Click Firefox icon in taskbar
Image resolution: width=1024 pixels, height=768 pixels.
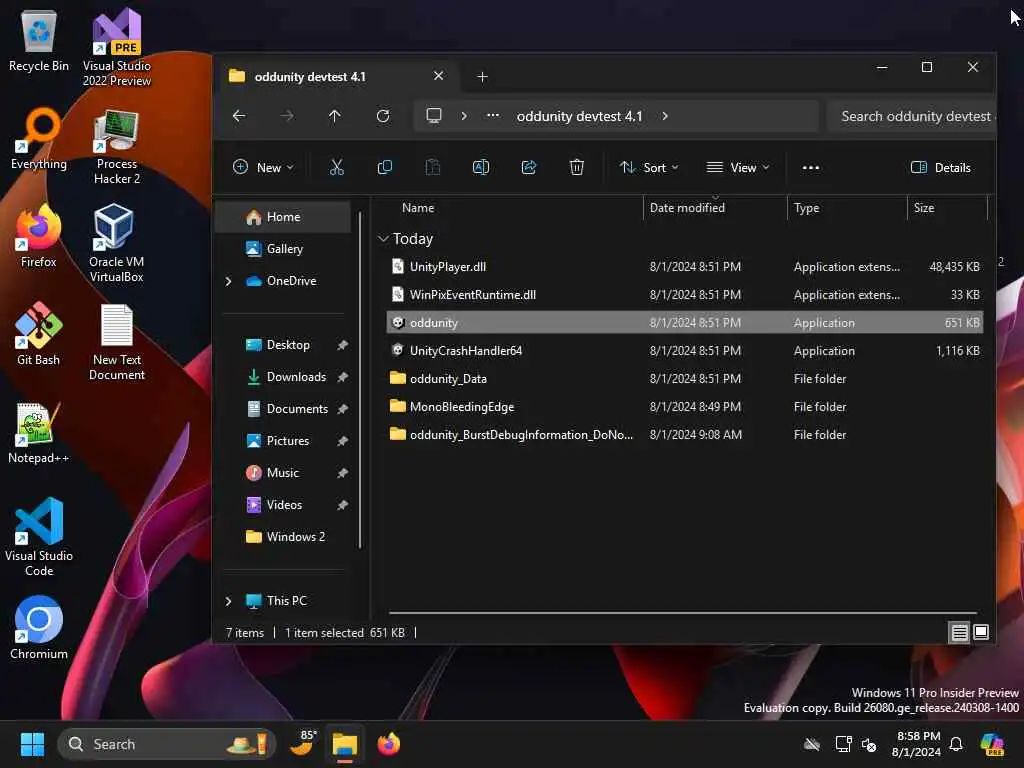[x=389, y=744]
